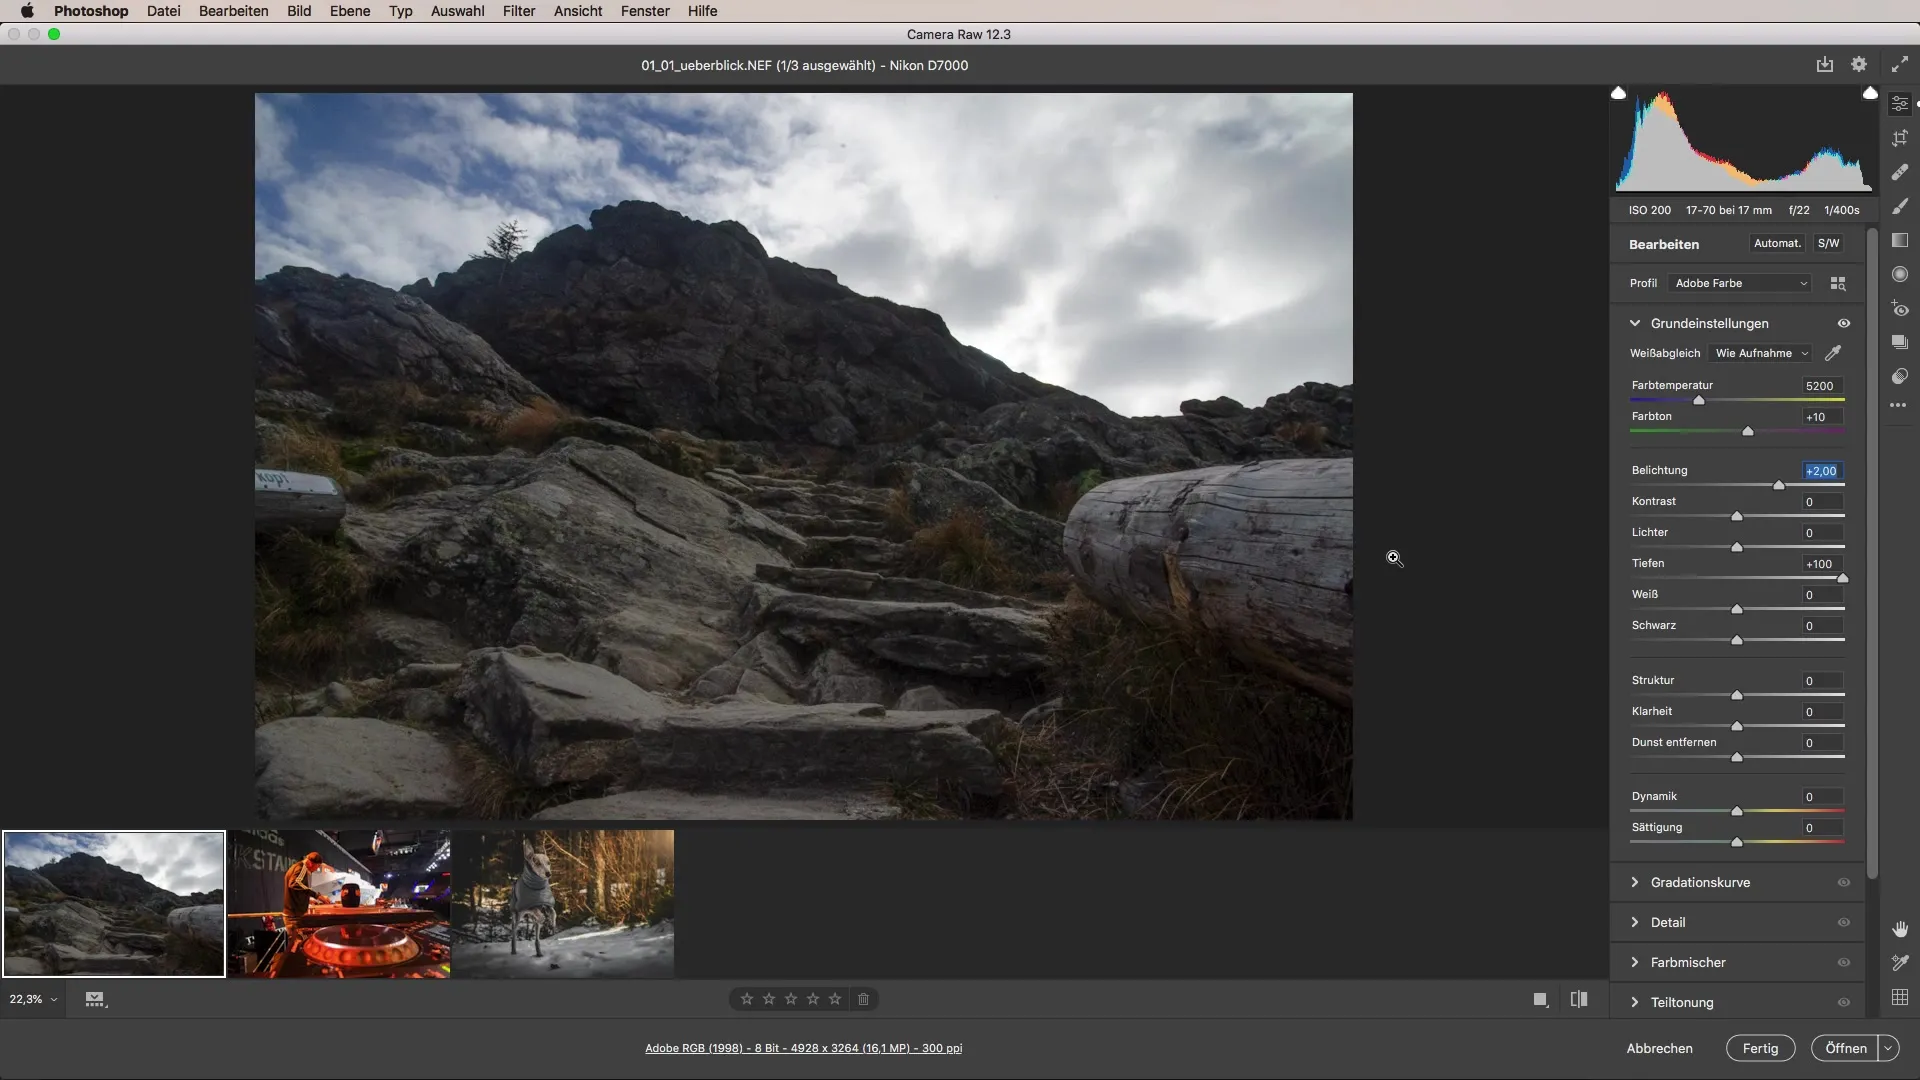Click the Abbrechen button
Viewport: 1920px width, 1080px height.
[1659, 1048]
